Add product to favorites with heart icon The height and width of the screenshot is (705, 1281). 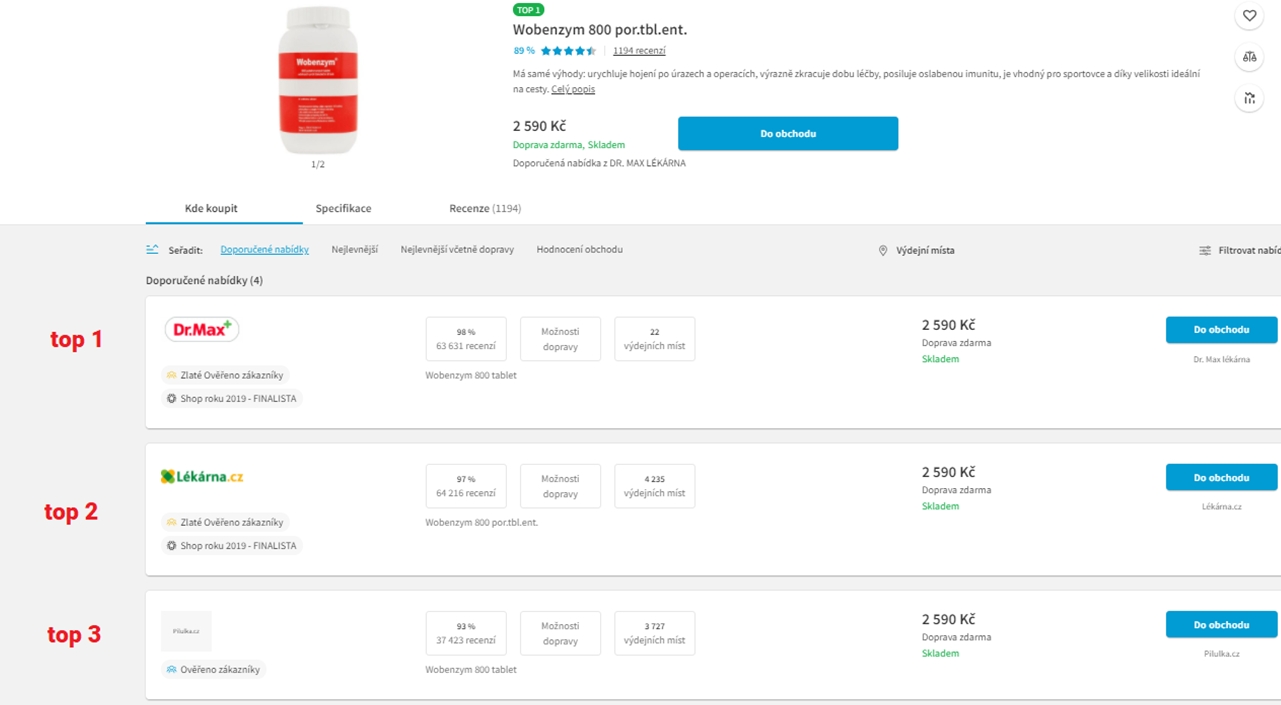[1249, 16]
